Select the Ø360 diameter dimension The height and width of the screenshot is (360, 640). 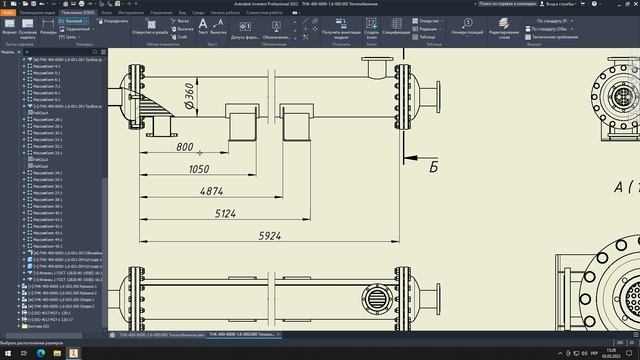click(x=189, y=96)
